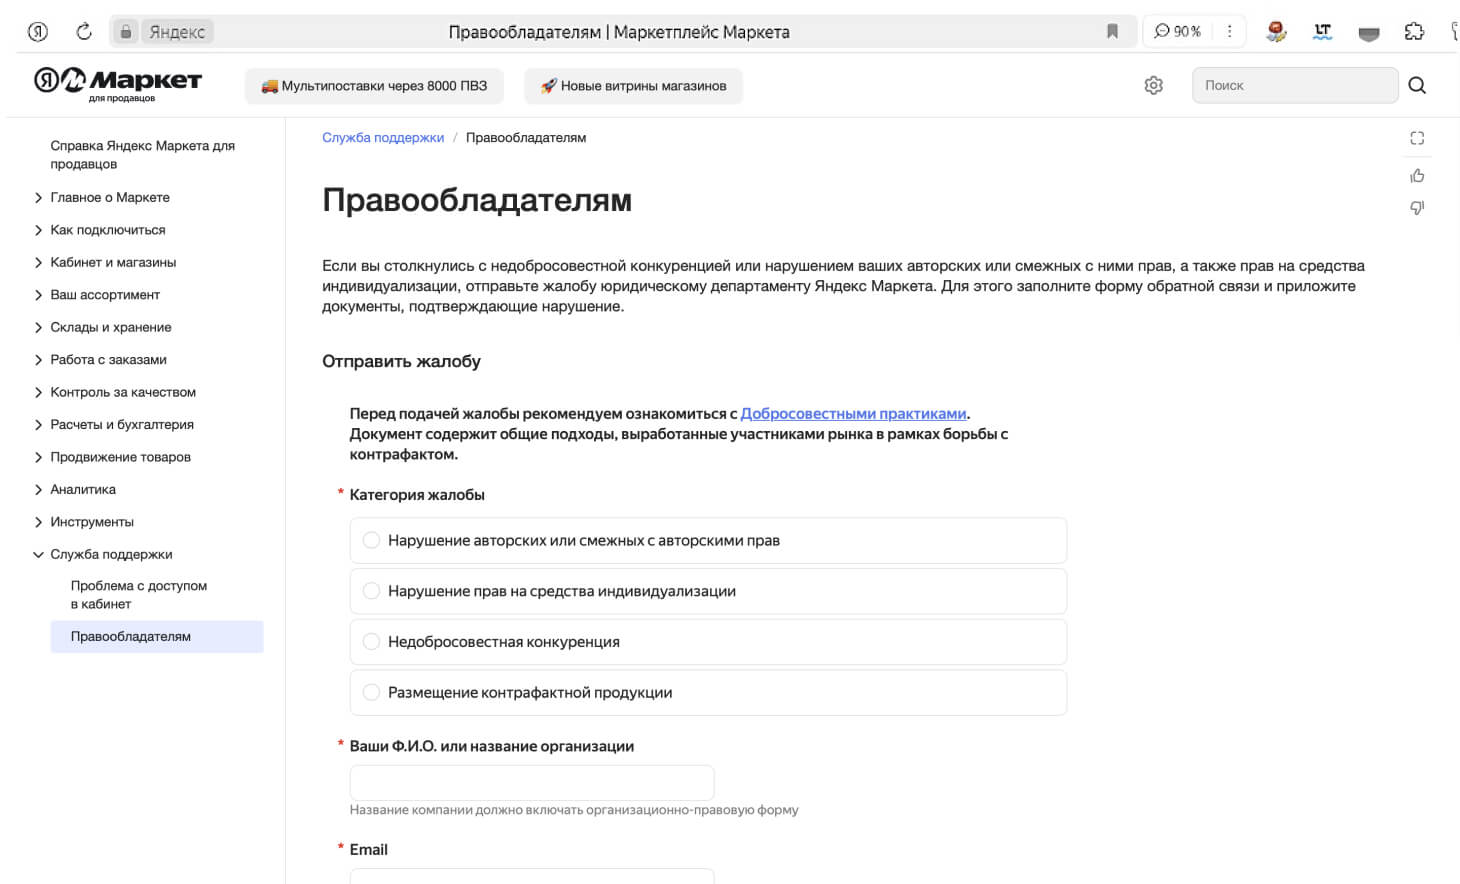Open the three-dot menu in address bar
The width and height of the screenshot is (1460, 884).
[1229, 32]
